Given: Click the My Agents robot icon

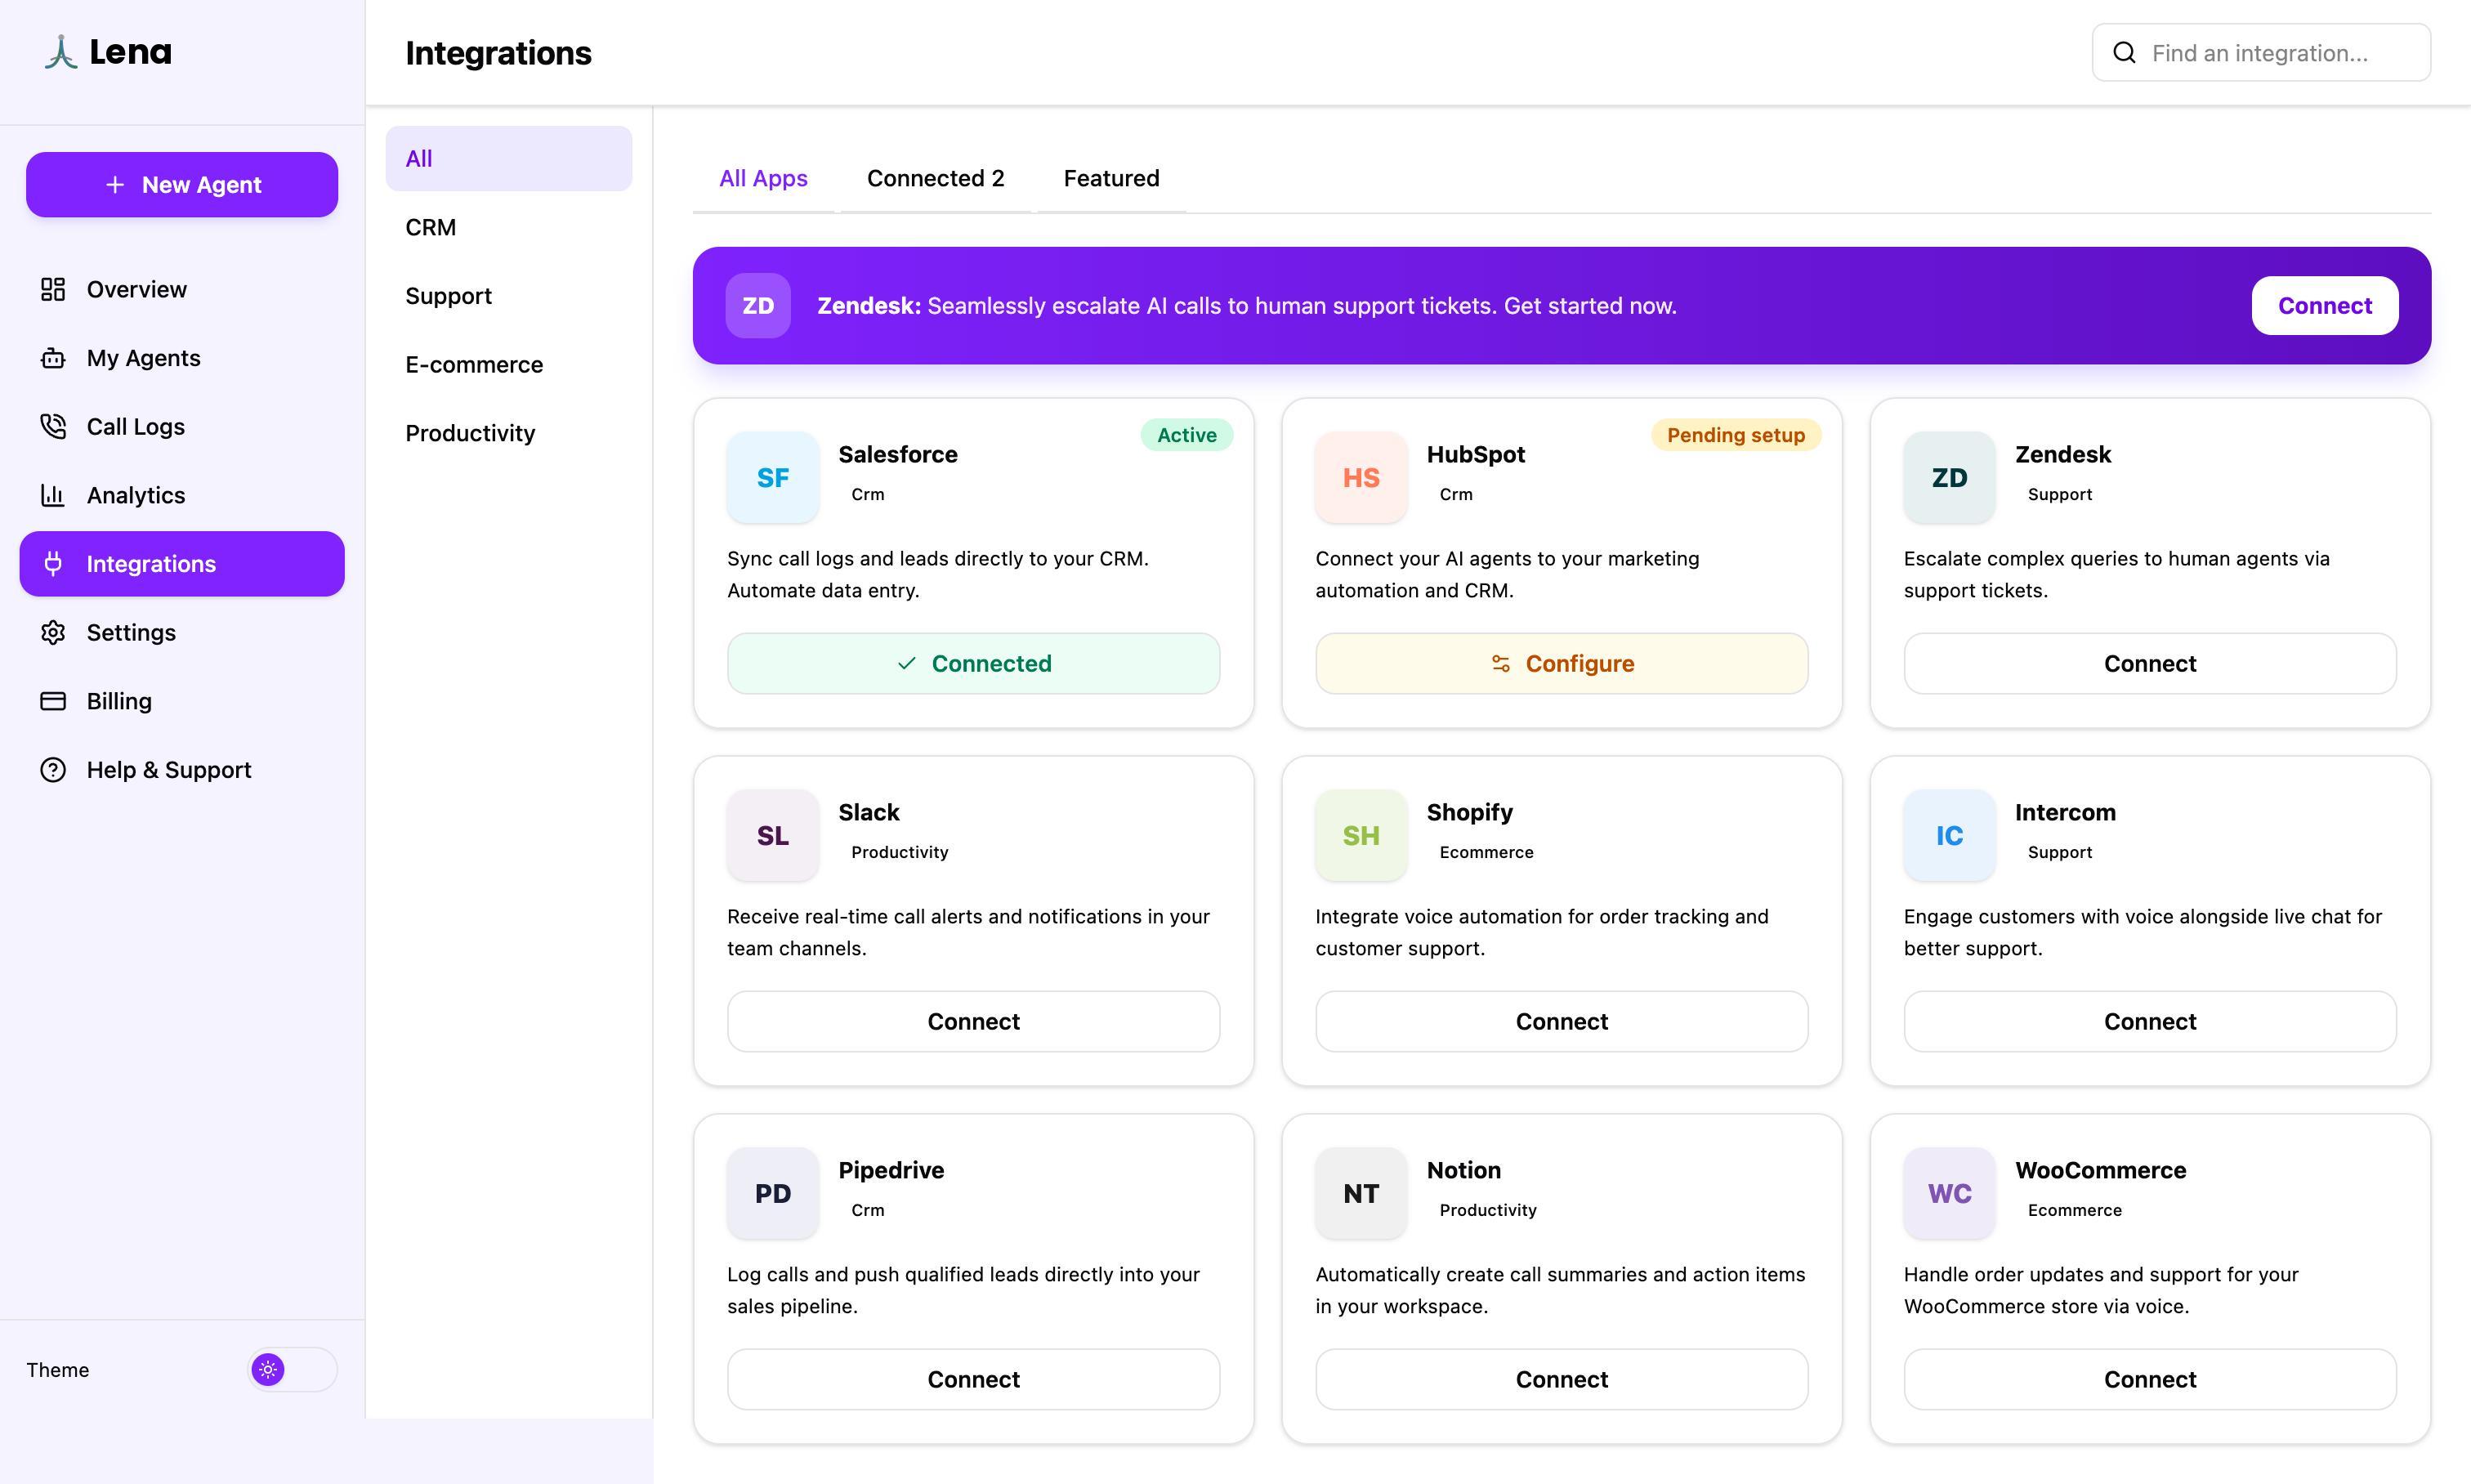Looking at the screenshot, I should point(53,358).
